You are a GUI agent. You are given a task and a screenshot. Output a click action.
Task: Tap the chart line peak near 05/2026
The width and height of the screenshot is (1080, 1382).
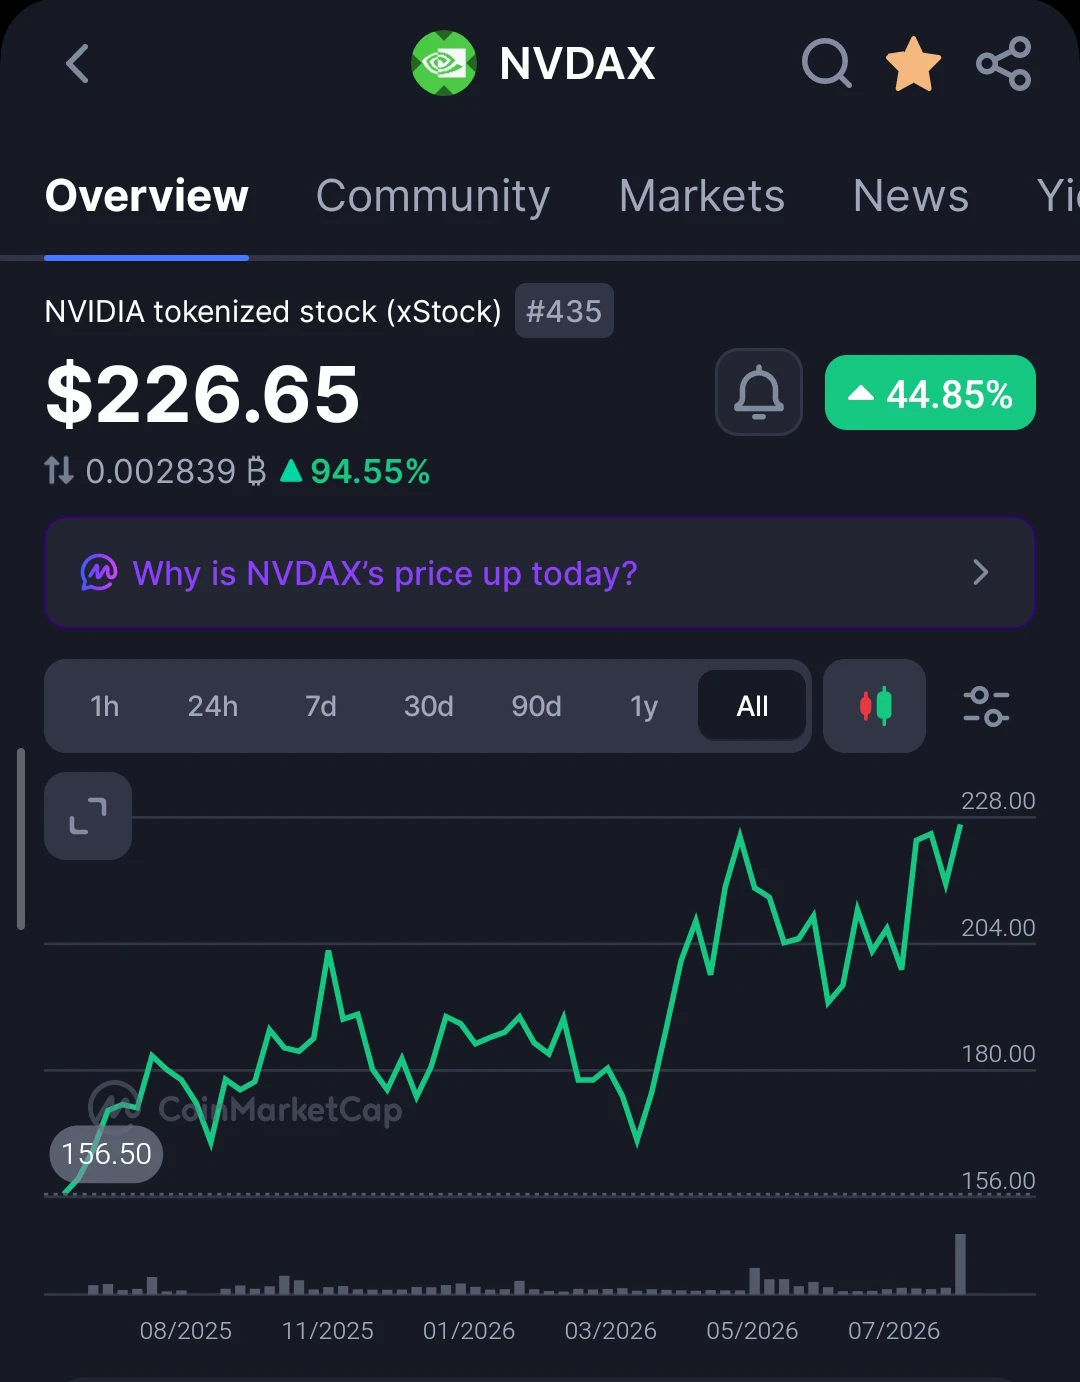point(740,833)
